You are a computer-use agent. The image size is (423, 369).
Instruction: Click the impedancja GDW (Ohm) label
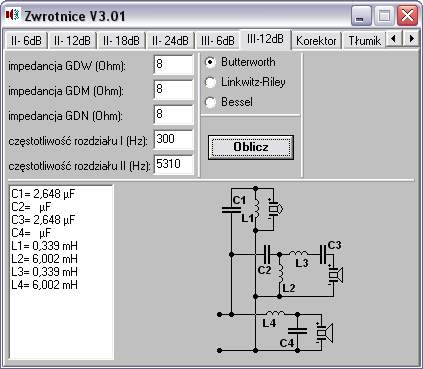click(x=67, y=66)
